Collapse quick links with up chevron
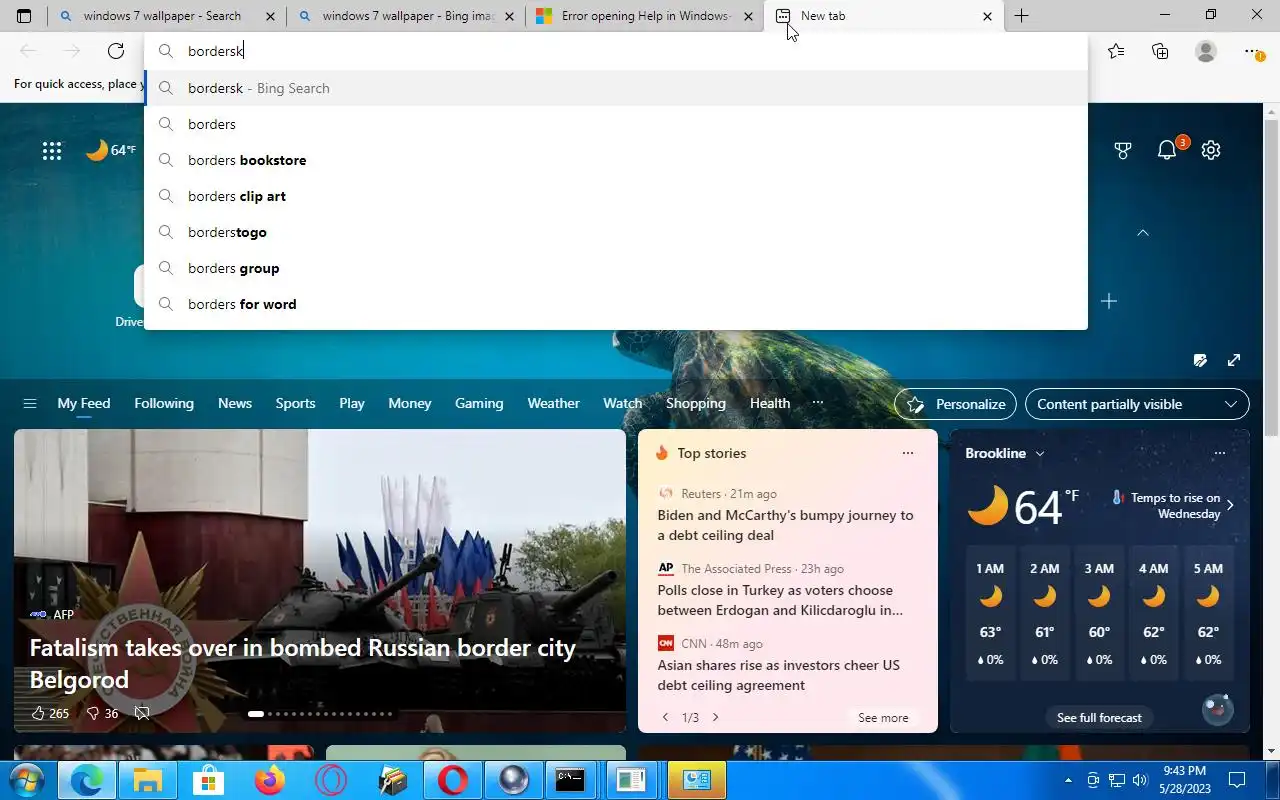 [x=1143, y=232]
